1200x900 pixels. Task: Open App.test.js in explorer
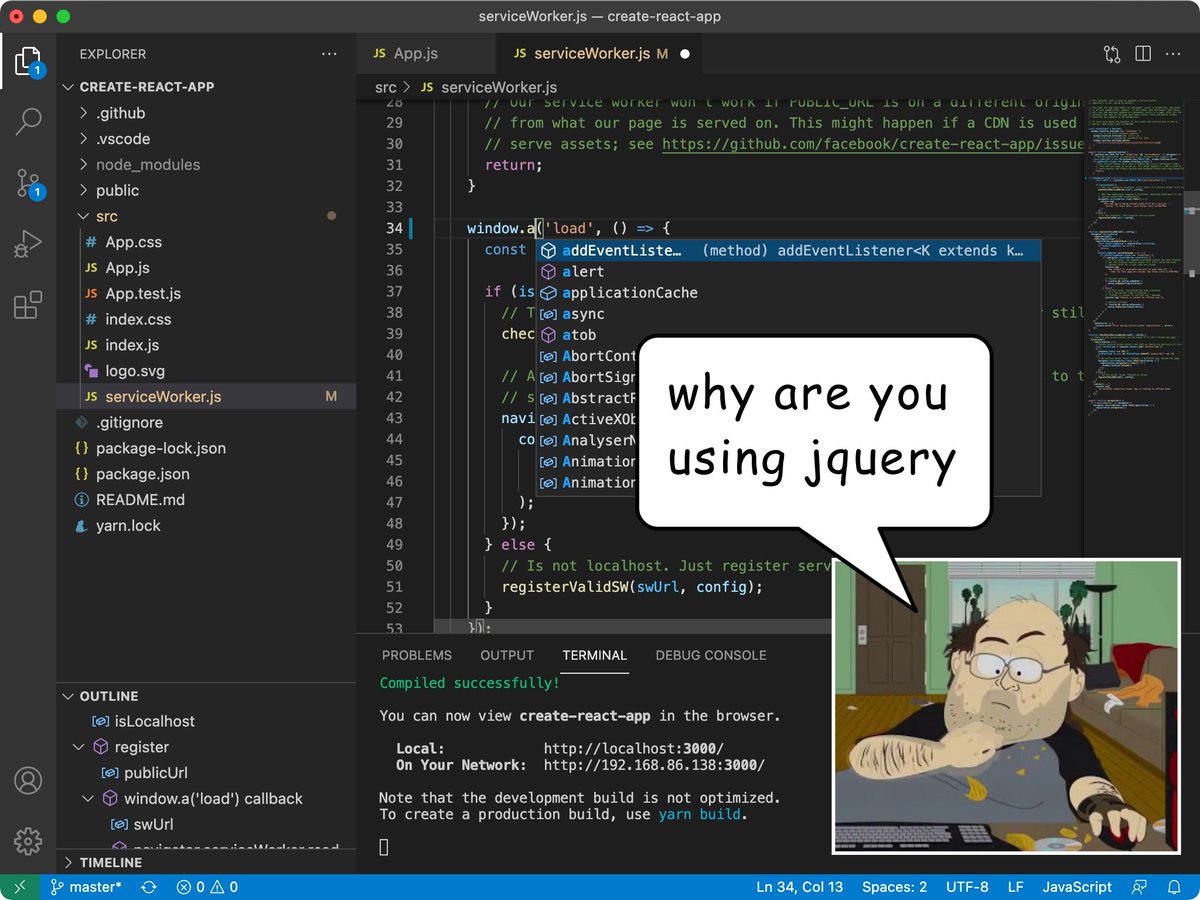coord(206,294)
